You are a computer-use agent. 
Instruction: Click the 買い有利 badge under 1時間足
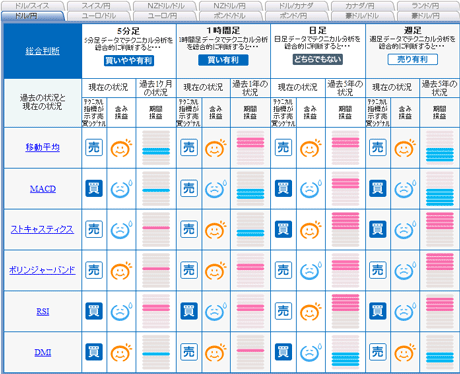tap(223, 60)
